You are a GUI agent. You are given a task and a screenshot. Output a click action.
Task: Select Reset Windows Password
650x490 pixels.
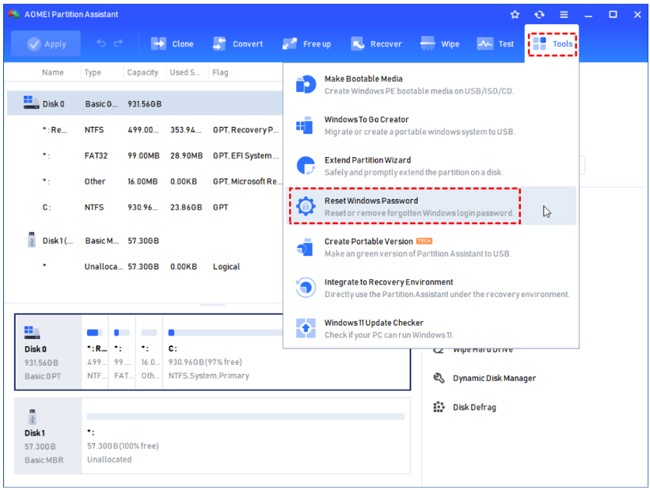(x=431, y=206)
